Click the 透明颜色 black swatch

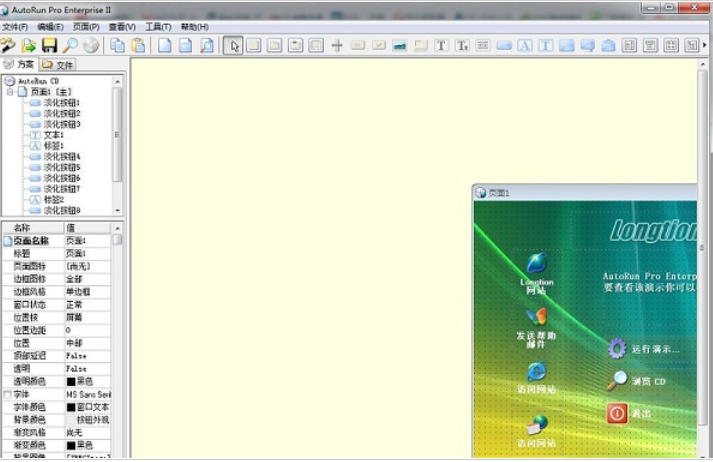click(x=71, y=381)
